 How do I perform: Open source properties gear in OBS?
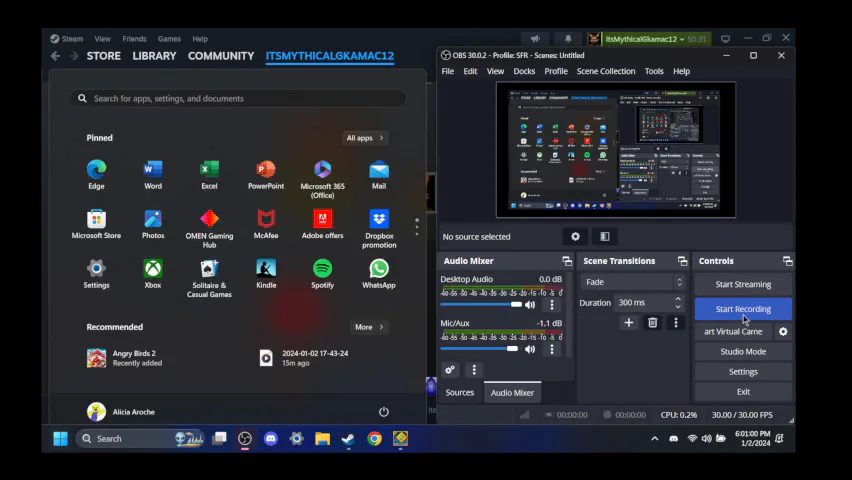click(x=575, y=236)
